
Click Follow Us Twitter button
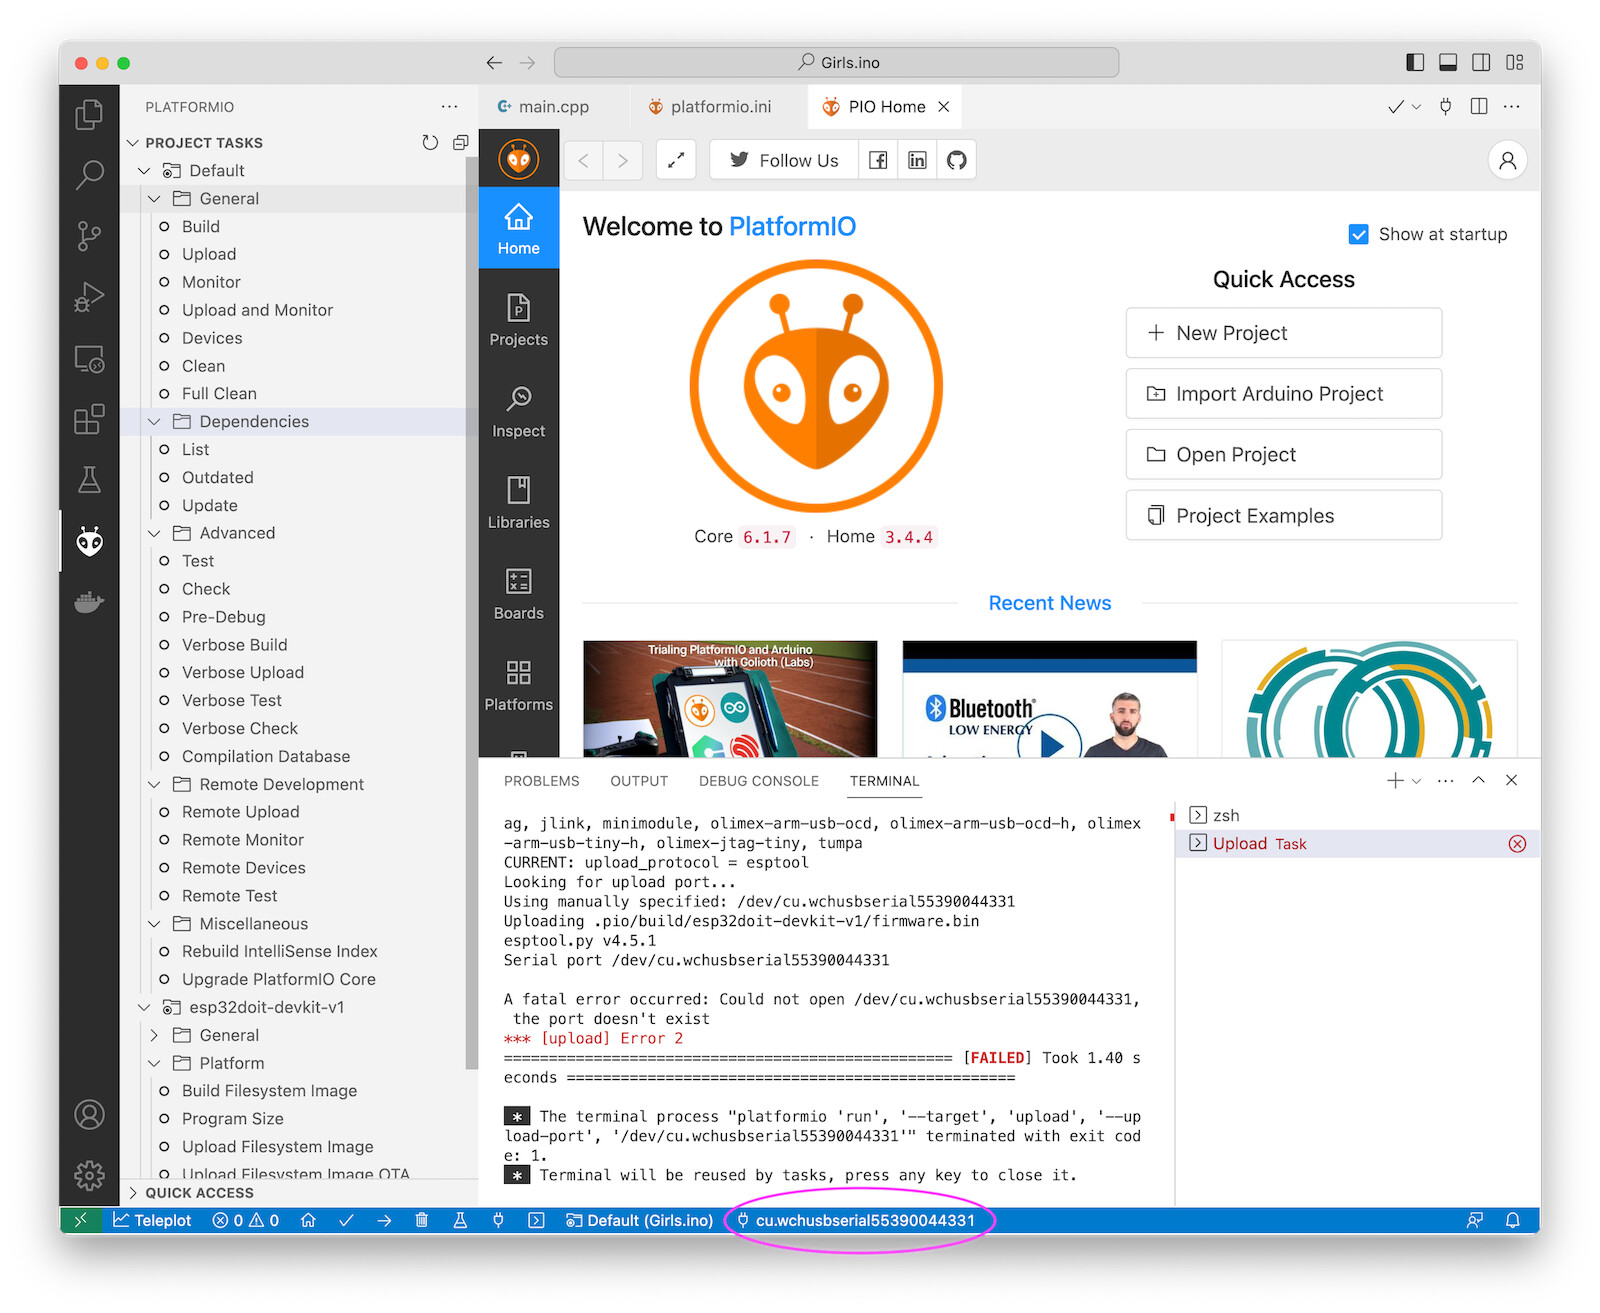[x=784, y=160]
